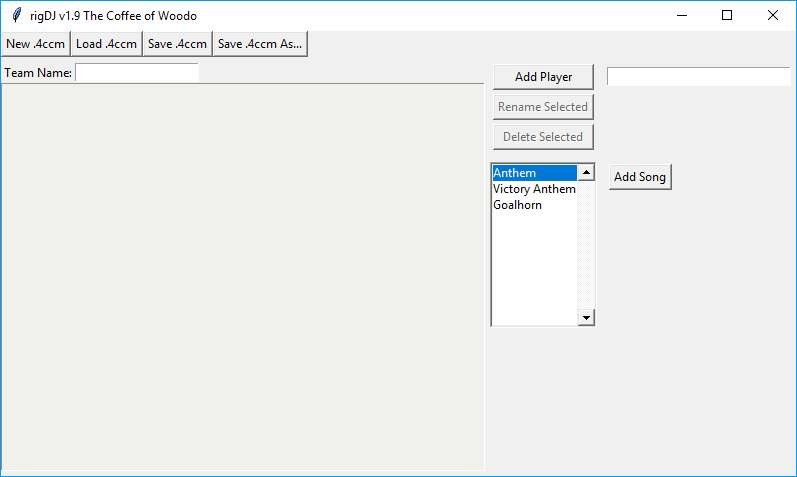The width and height of the screenshot is (797, 477).
Task: Maximize the rigDJ window
Action: (727, 15)
